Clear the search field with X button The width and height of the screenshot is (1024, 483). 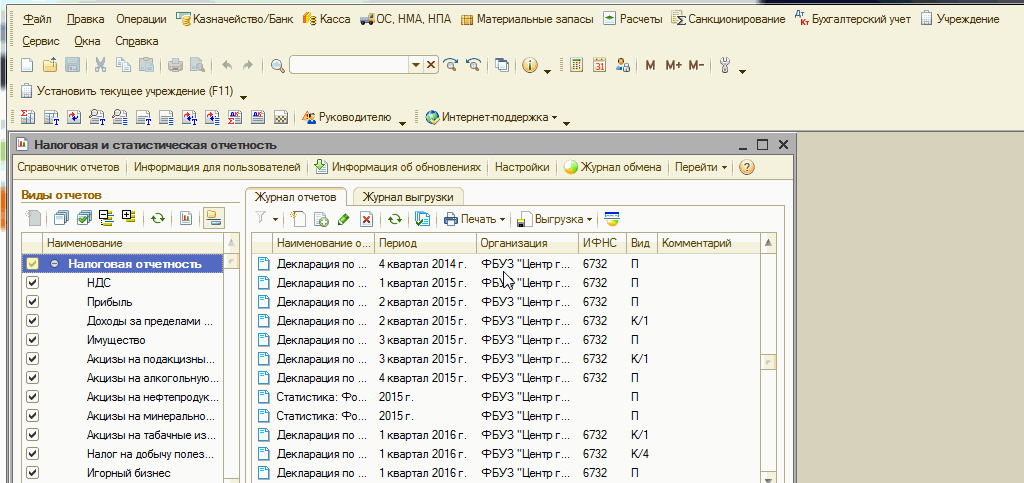(430, 65)
